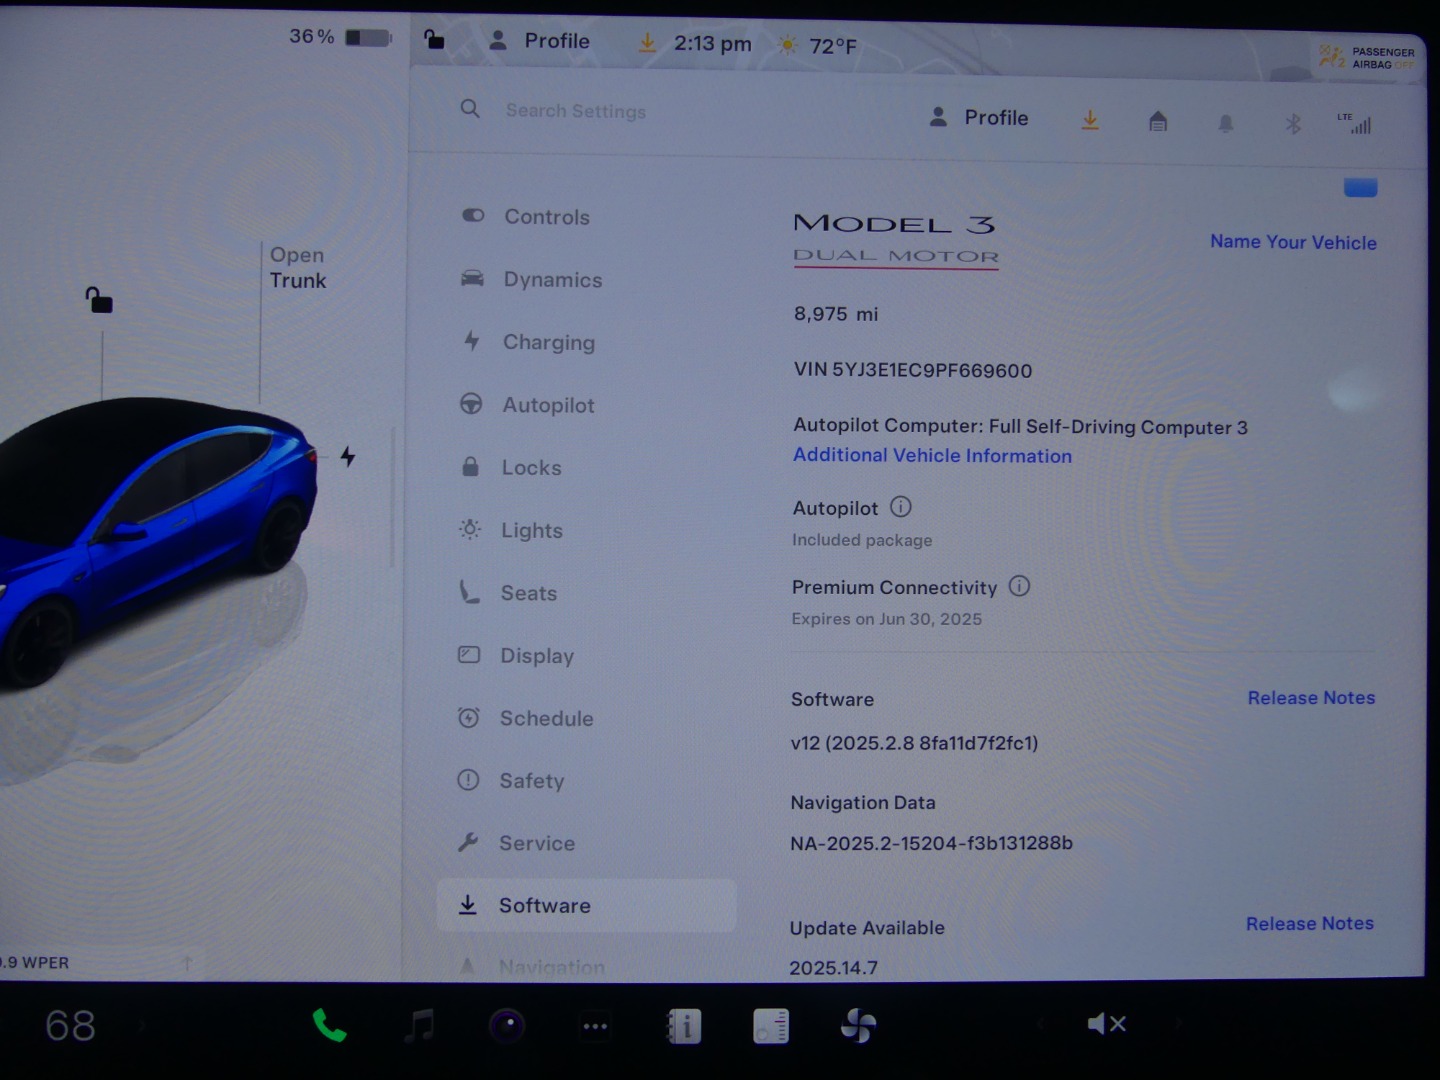Tap the HomeLink garage icon
Viewport: 1440px width, 1080px height.
pos(1158,122)
